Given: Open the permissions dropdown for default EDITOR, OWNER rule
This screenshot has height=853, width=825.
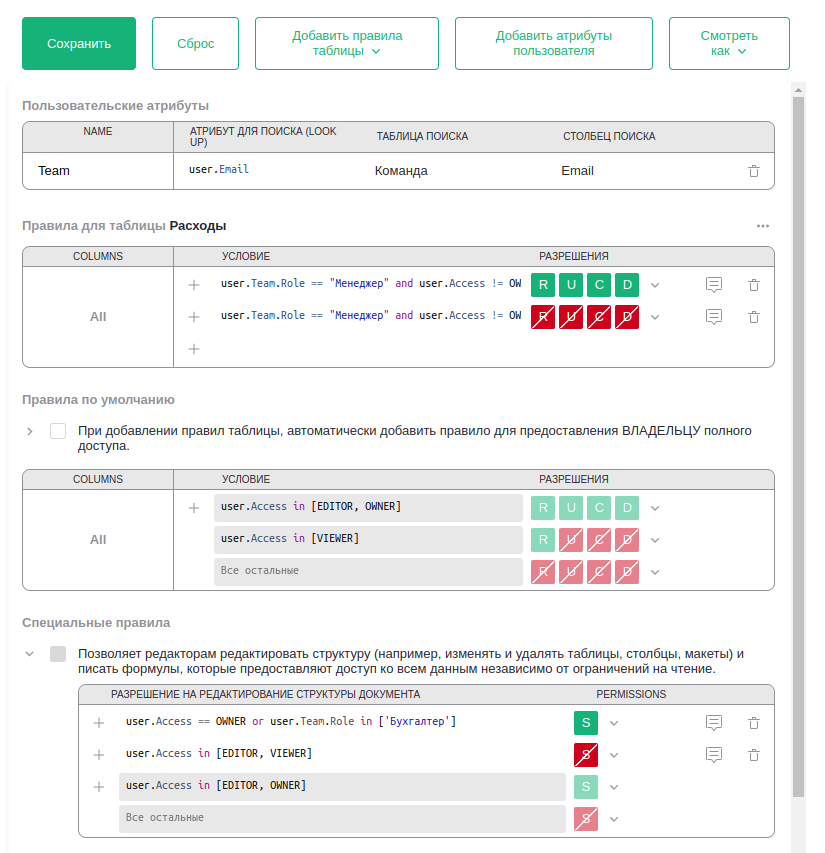Looking at the screenshot, I should [x=655, y=508].
